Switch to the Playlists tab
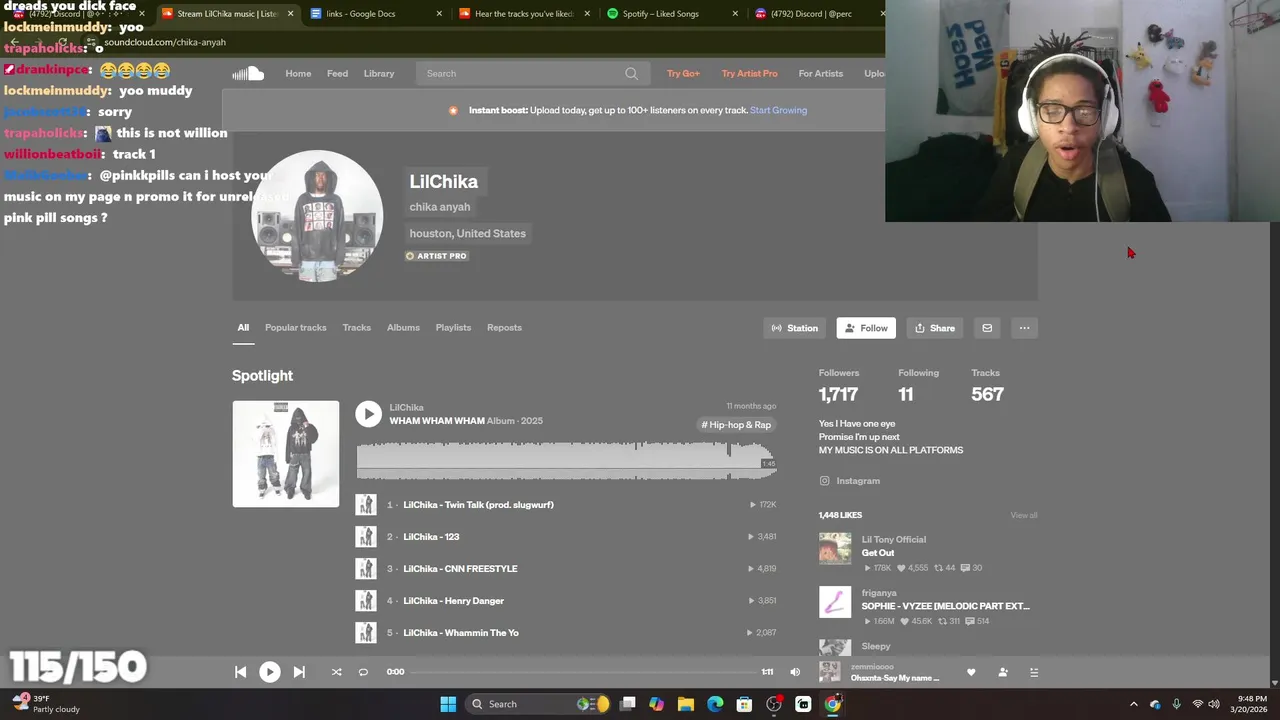Image resolution: width=1280 pixels, height=720 pixels. (453, 327)
